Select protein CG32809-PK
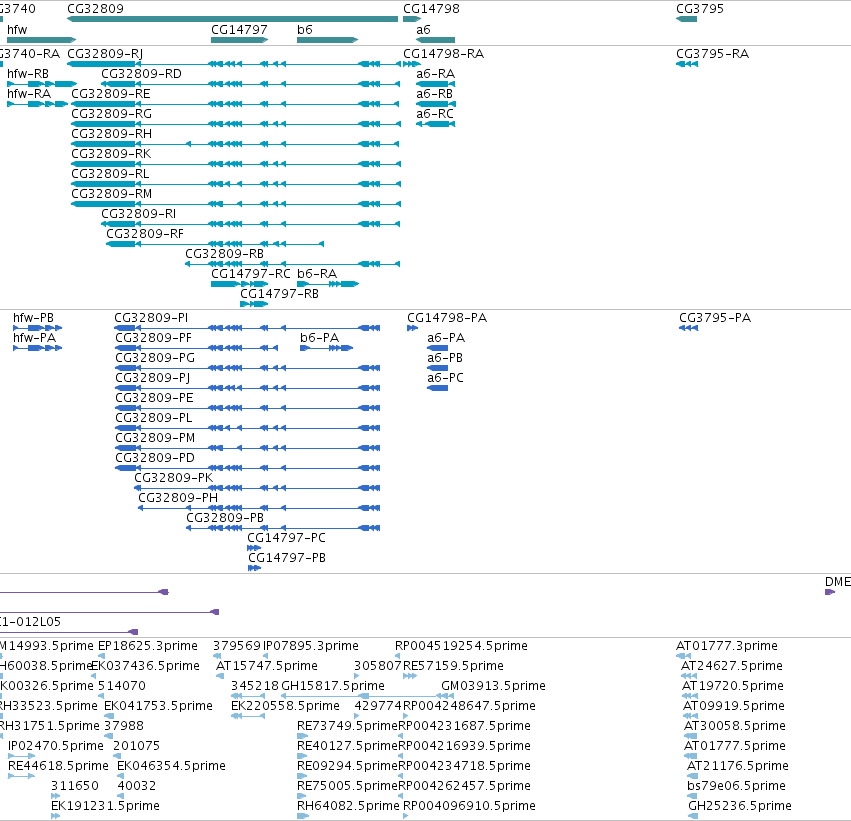Image resolution: width=851 pixels, height=821 pixels. coord(257,488)
